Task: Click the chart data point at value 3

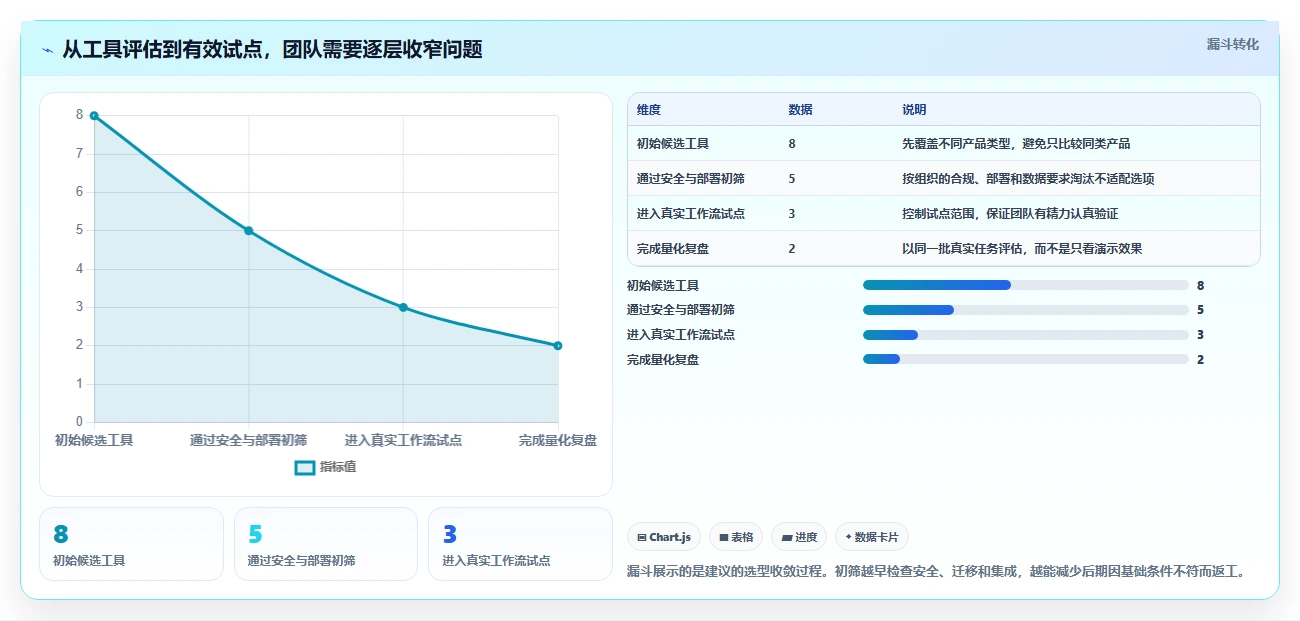Action: point(403,307)
